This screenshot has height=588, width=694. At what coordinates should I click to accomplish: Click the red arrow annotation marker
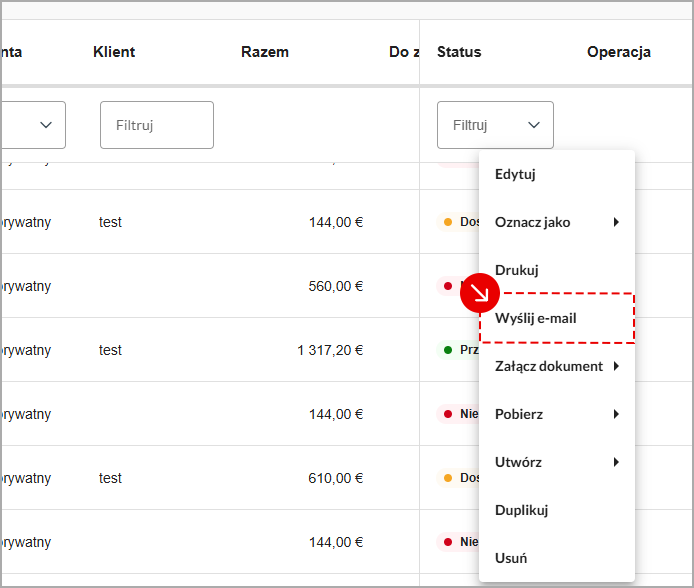click(x=479, y=293)
